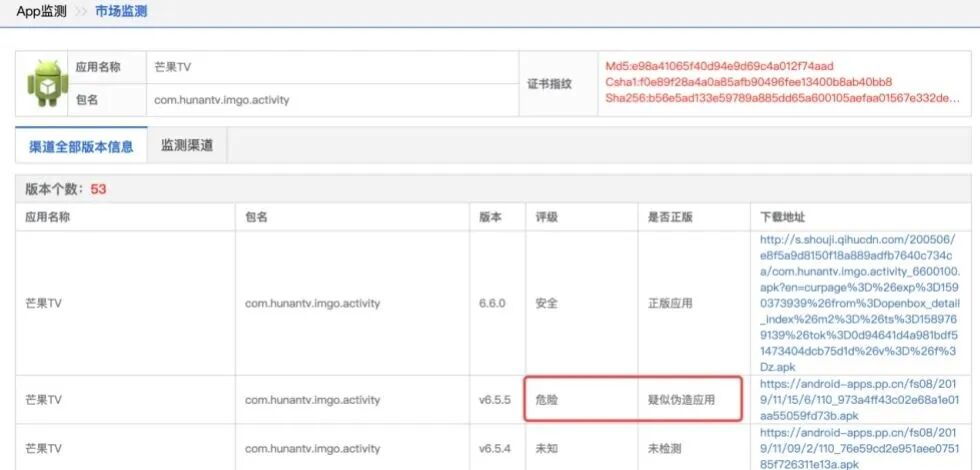Click package name in the 6.6.0 row
980x470 pixels.
click(x=312, y=304)
